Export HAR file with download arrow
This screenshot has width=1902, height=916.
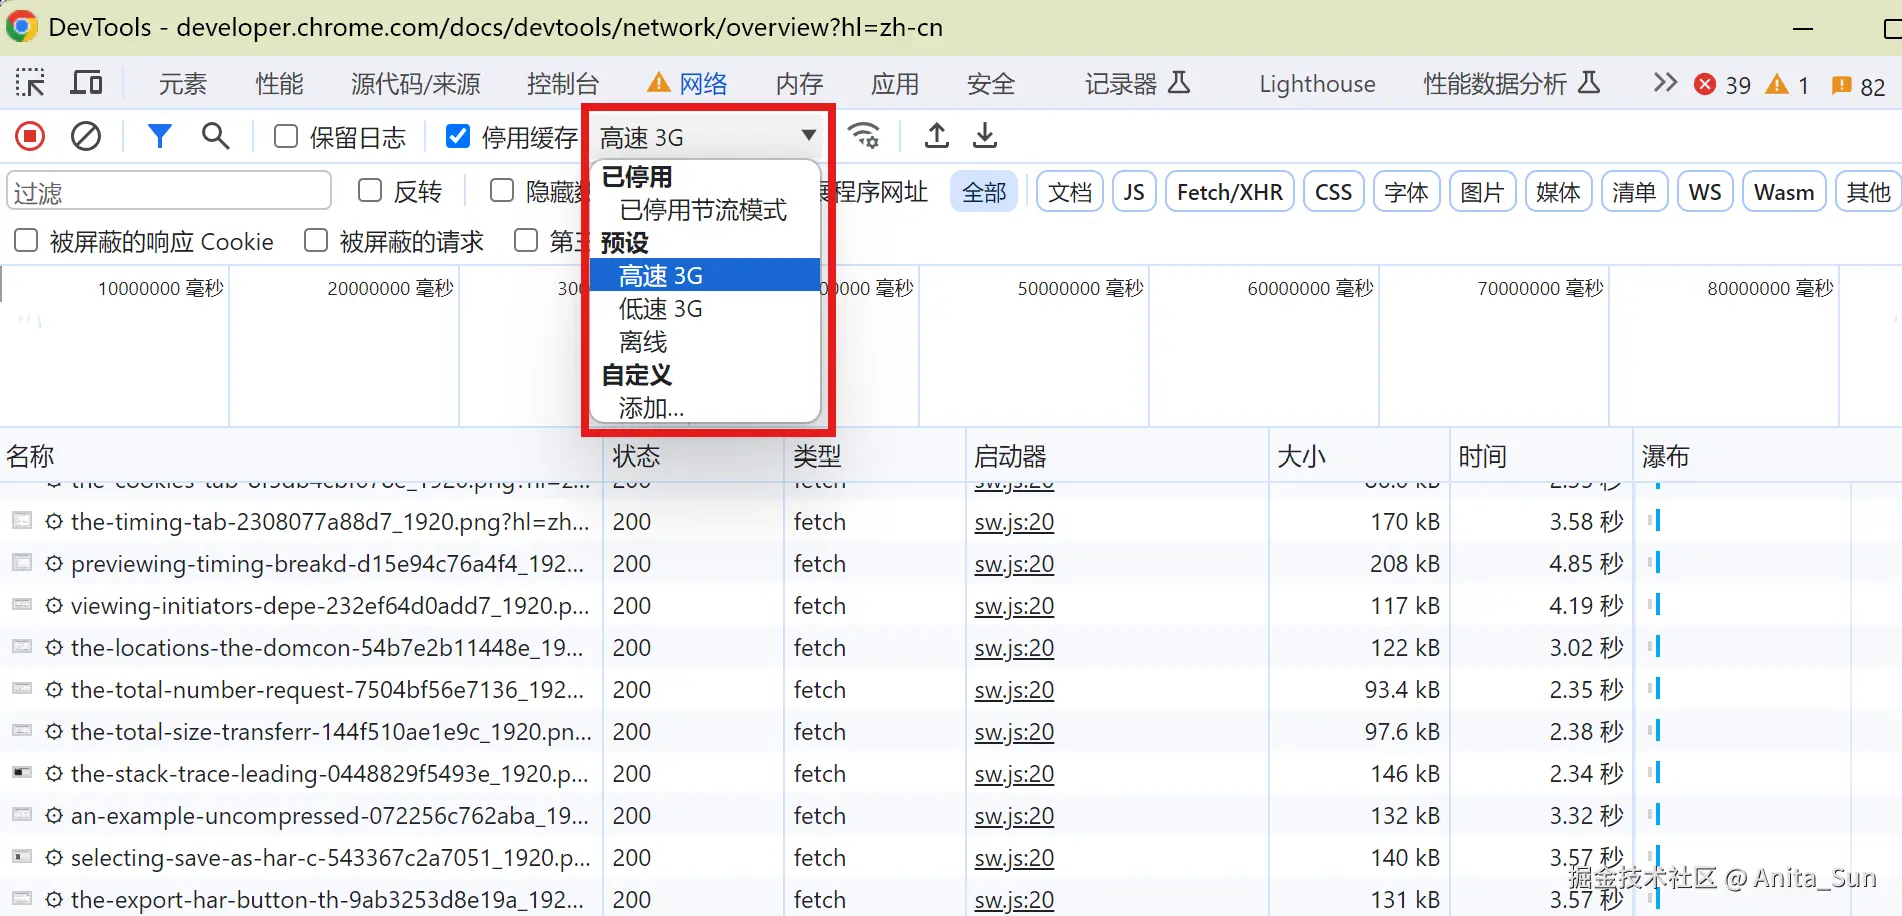tap(985, 136)
